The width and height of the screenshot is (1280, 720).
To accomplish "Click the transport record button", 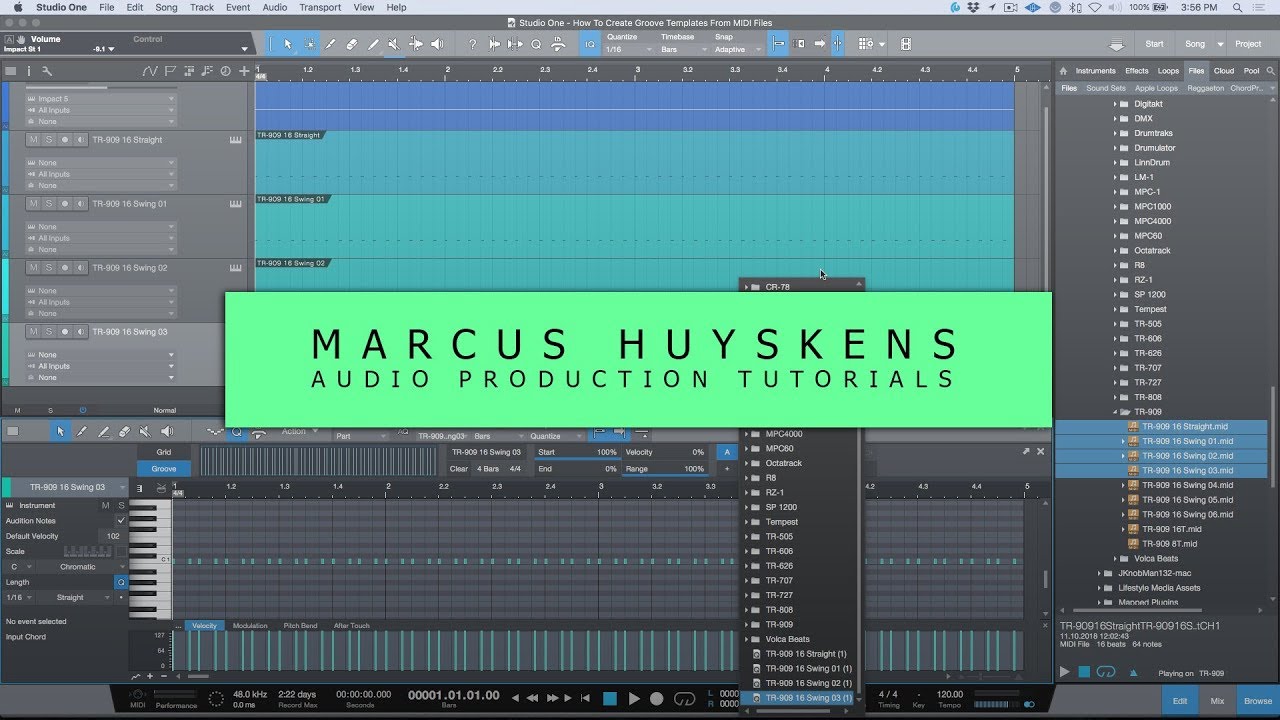I will tap(657, 699).
